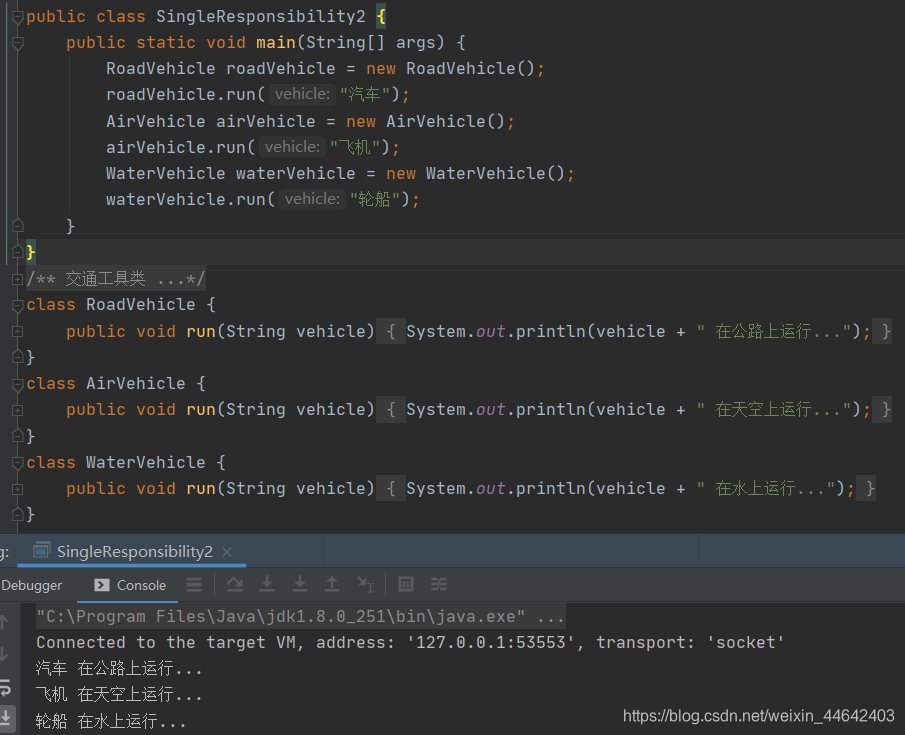The height and width of the screenshot is (735, 905).
Task: Click fold-end marker at RoadVehicle closing brace
Action: pos(17,357)
